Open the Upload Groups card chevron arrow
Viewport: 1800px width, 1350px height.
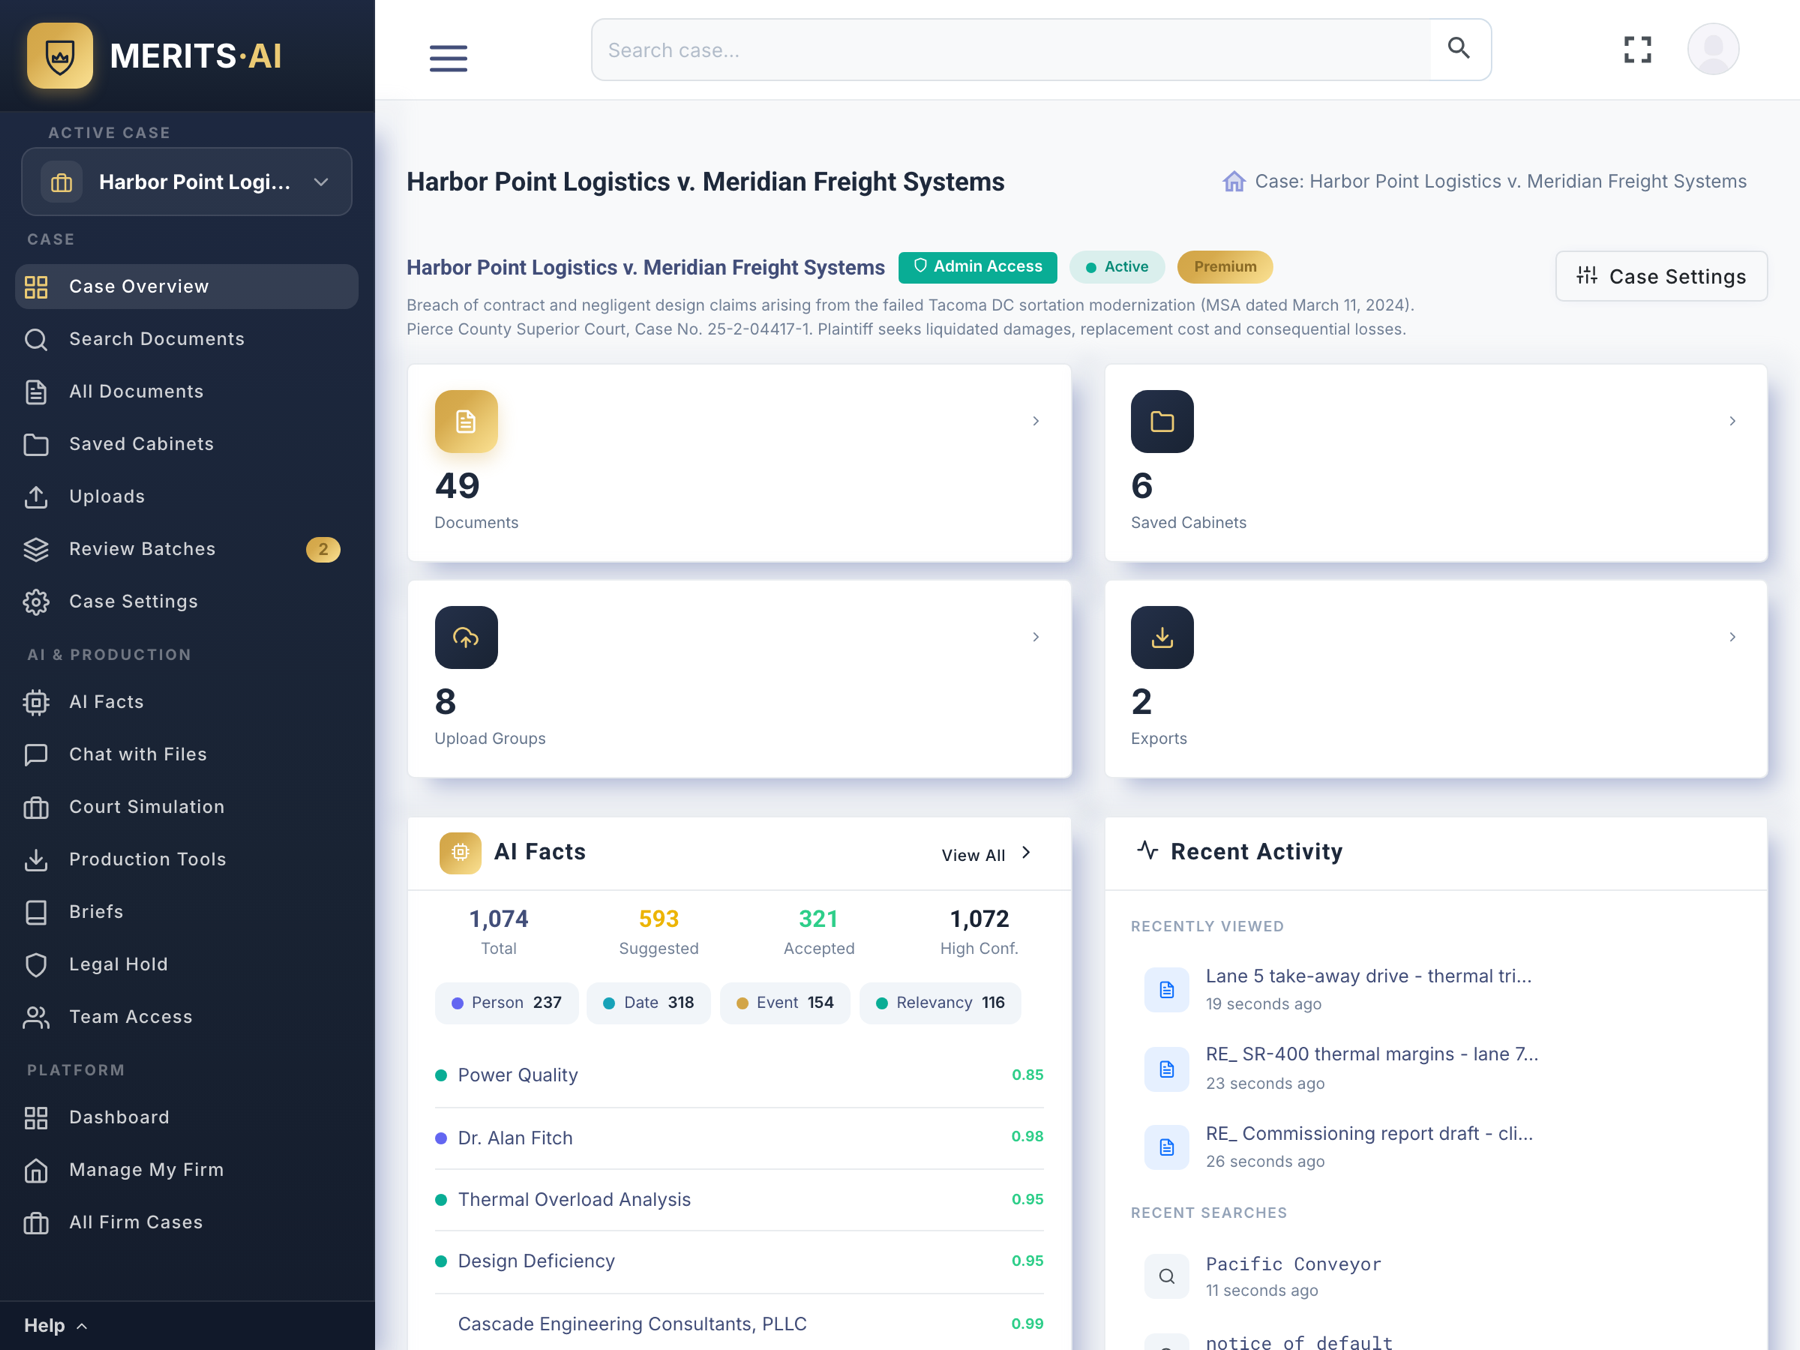(x=1036, y=637)
